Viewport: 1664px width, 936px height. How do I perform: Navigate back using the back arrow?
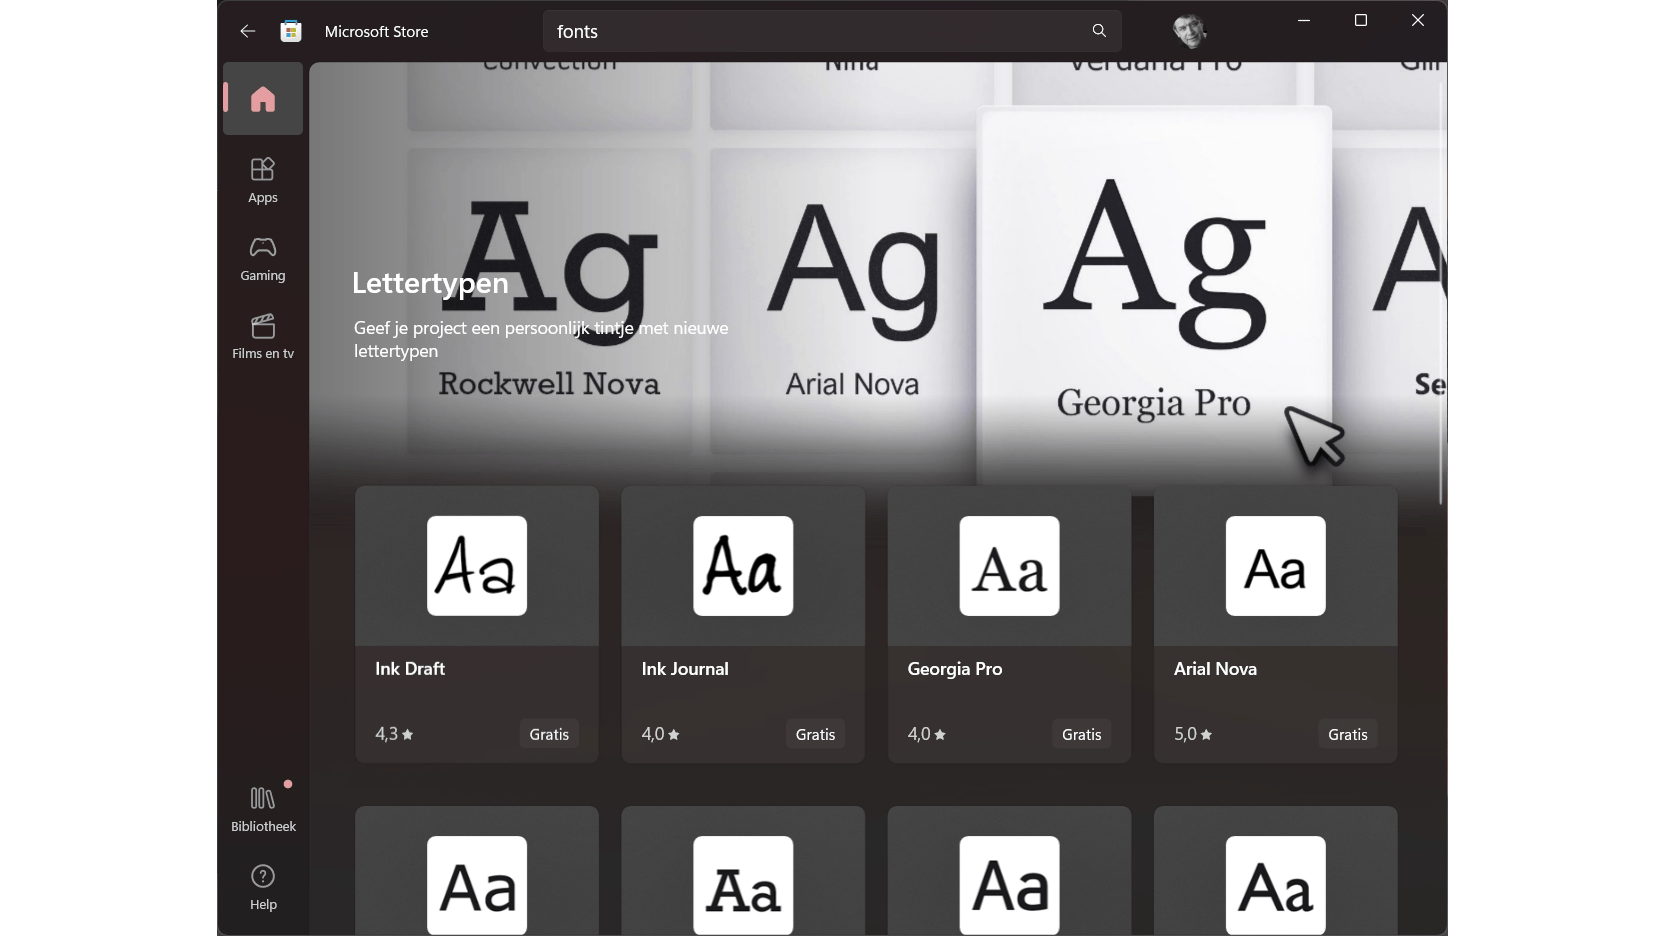coord(246,31)
